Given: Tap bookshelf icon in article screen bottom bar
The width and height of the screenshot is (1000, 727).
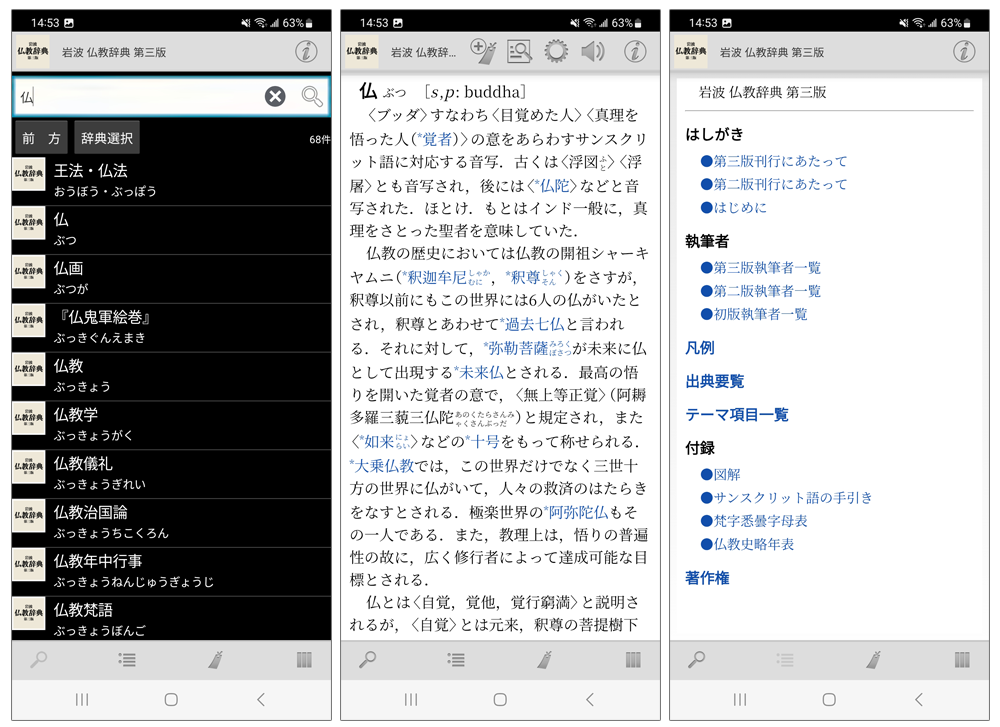Looking at the screenshot, I should click(x=632, y=660).
